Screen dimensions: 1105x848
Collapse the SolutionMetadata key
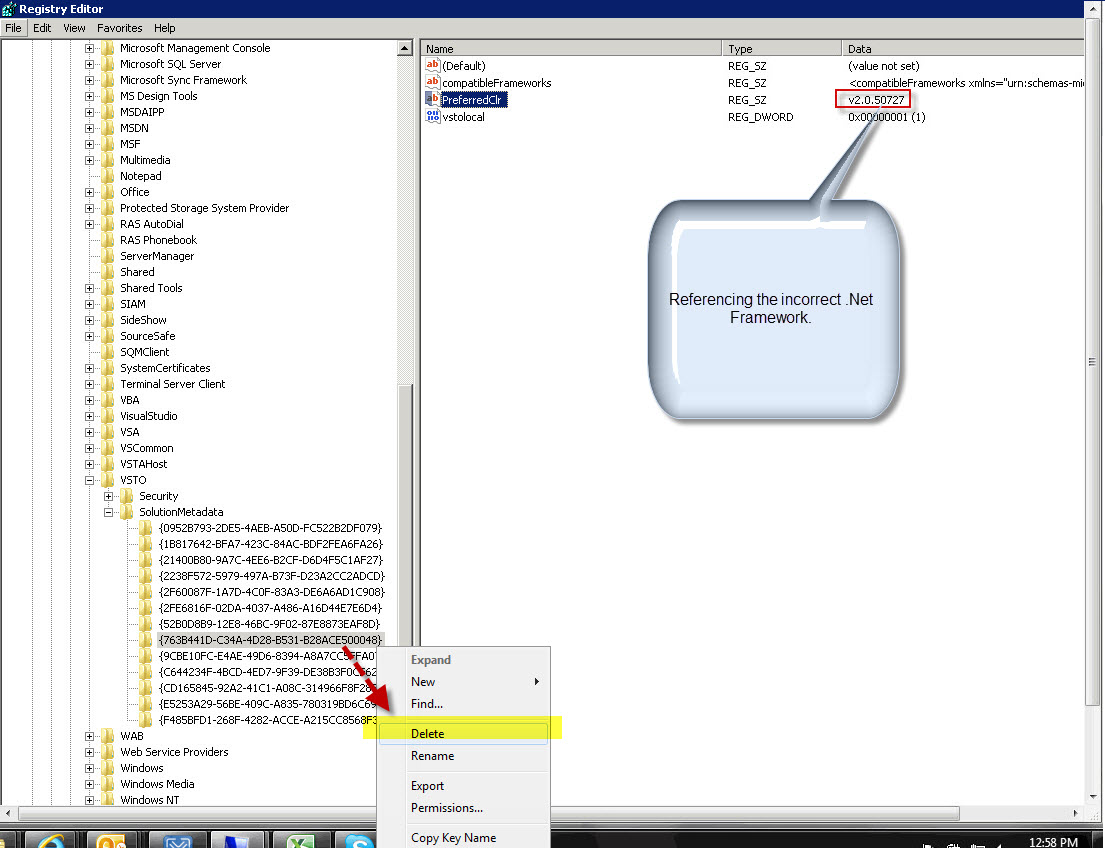[109, 512]
